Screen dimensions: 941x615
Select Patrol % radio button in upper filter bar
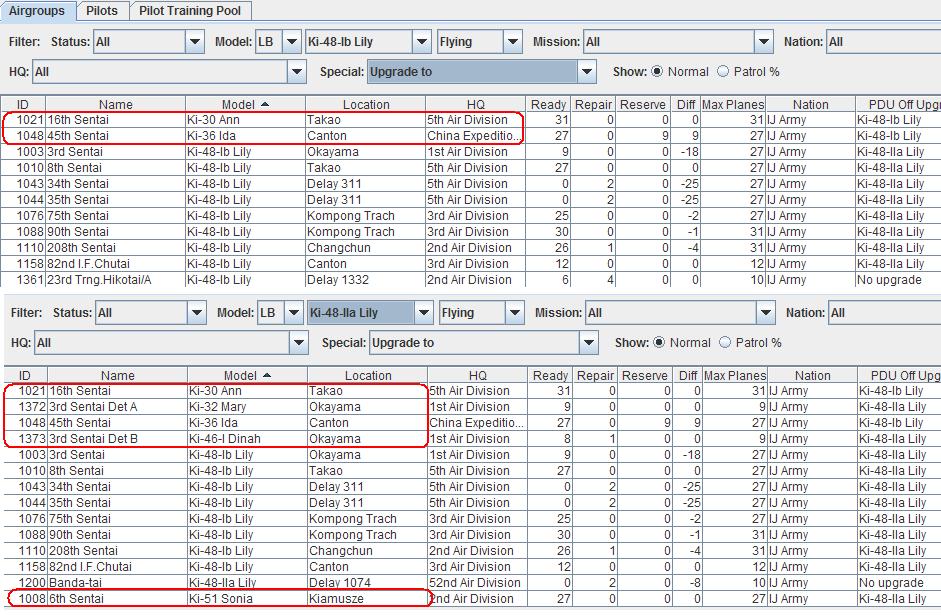coord(723,71)
